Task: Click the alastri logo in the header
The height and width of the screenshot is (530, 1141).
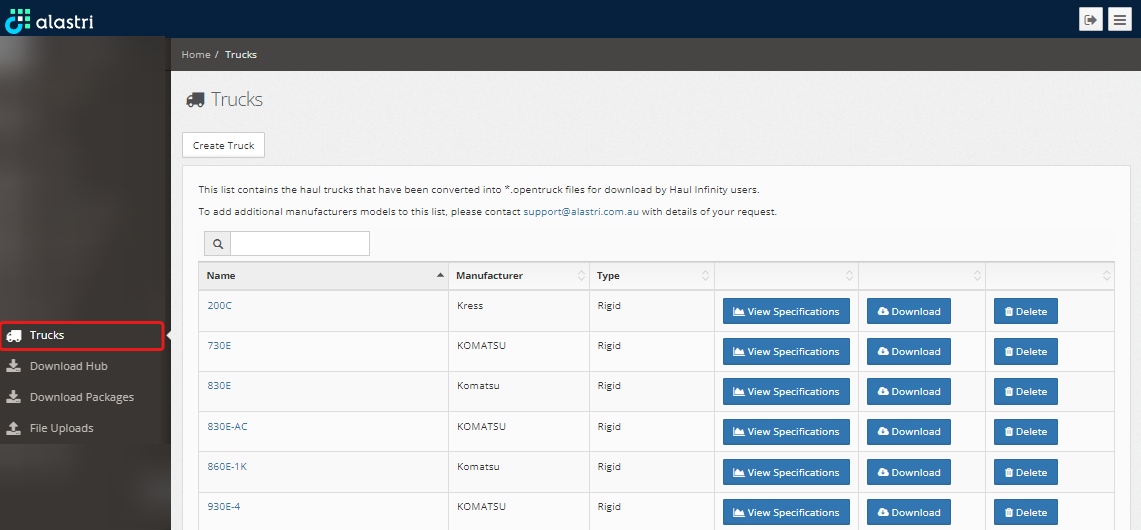Action: (50, 19)
